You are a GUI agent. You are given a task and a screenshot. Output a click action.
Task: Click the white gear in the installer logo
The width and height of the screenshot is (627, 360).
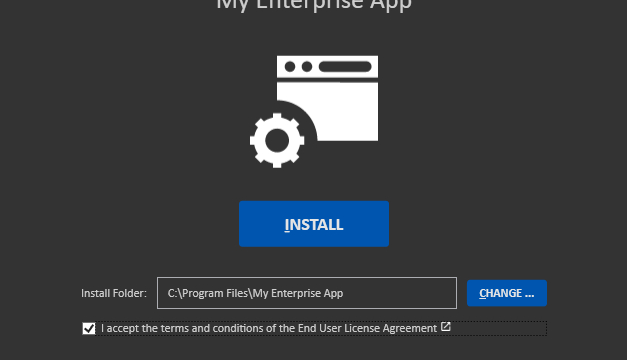click(277, 140)
